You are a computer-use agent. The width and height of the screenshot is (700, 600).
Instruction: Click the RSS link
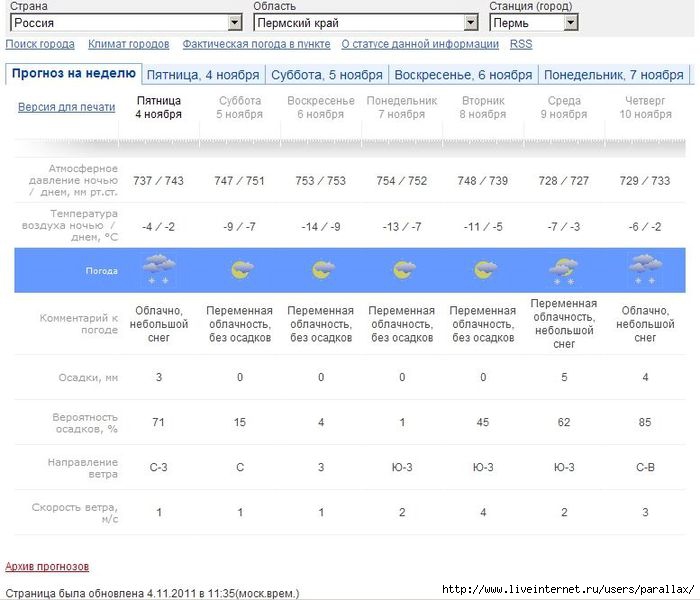point(521,44)
